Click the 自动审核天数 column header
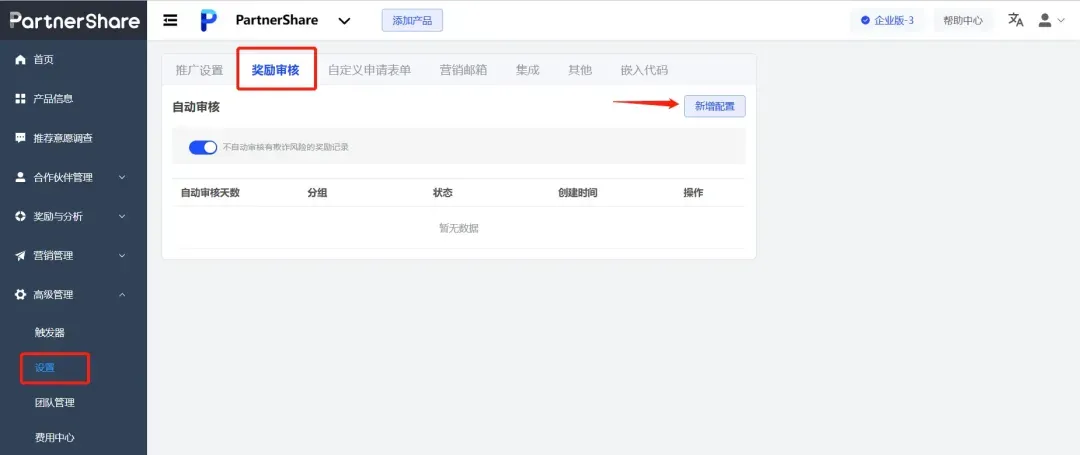The width and height of the screenshot is (1080, 455). point(210,193)
